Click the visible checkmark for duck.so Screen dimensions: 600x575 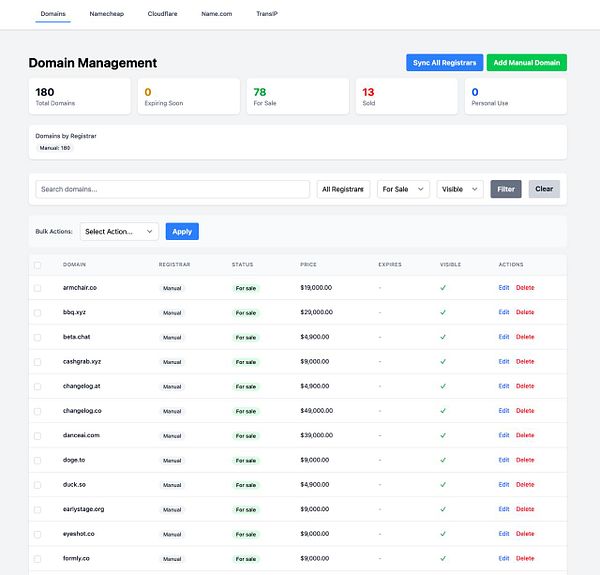pos(443,485)
